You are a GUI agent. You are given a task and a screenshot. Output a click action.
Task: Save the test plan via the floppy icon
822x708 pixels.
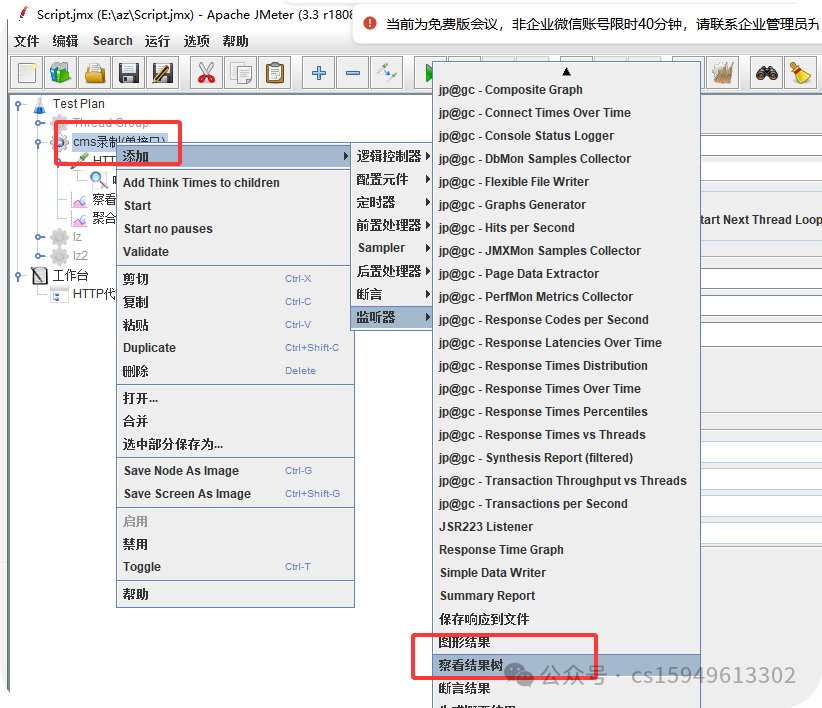(128, 73)
